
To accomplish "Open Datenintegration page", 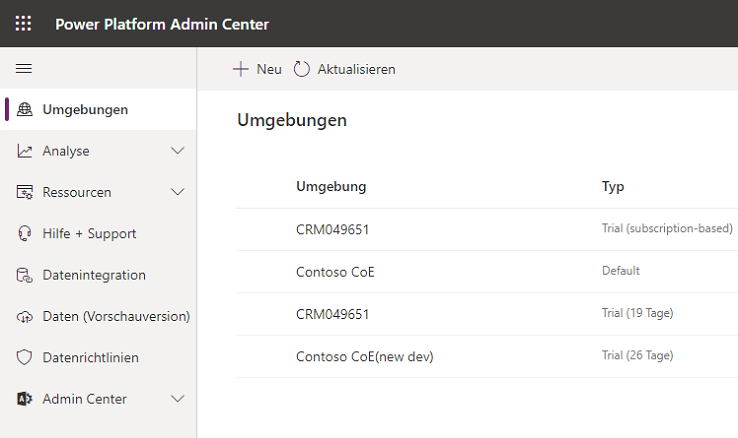I will (x=98, y=275).
